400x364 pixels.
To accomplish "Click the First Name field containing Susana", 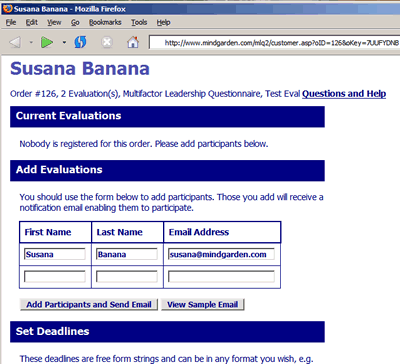I will (x=55, y=254).
